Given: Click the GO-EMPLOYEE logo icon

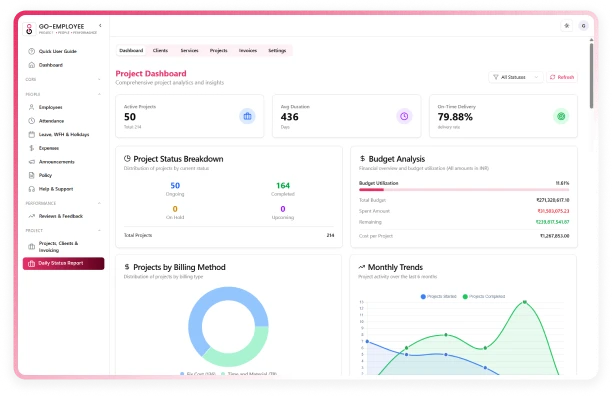Looking at the screenshot, I should pyautogui.click(x=29, y=29).
